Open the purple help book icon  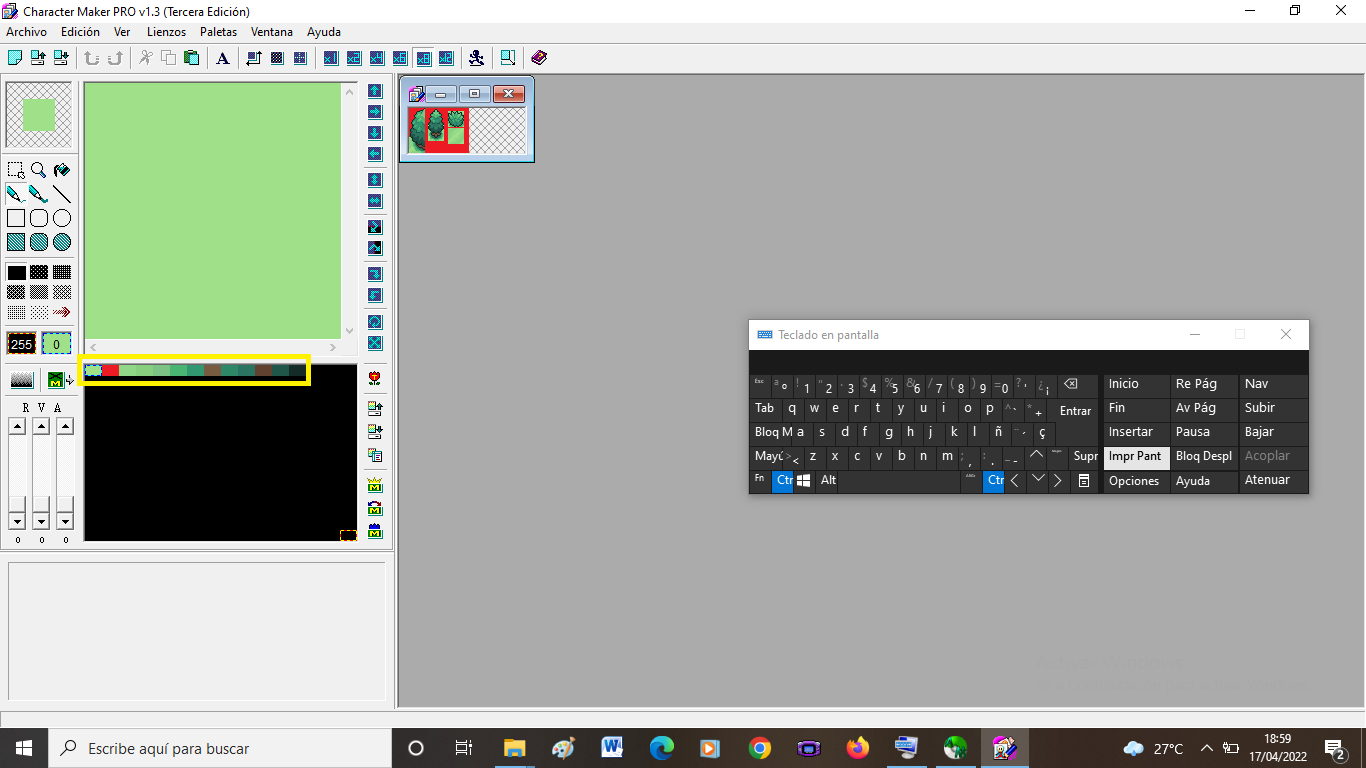coord(539,58)
